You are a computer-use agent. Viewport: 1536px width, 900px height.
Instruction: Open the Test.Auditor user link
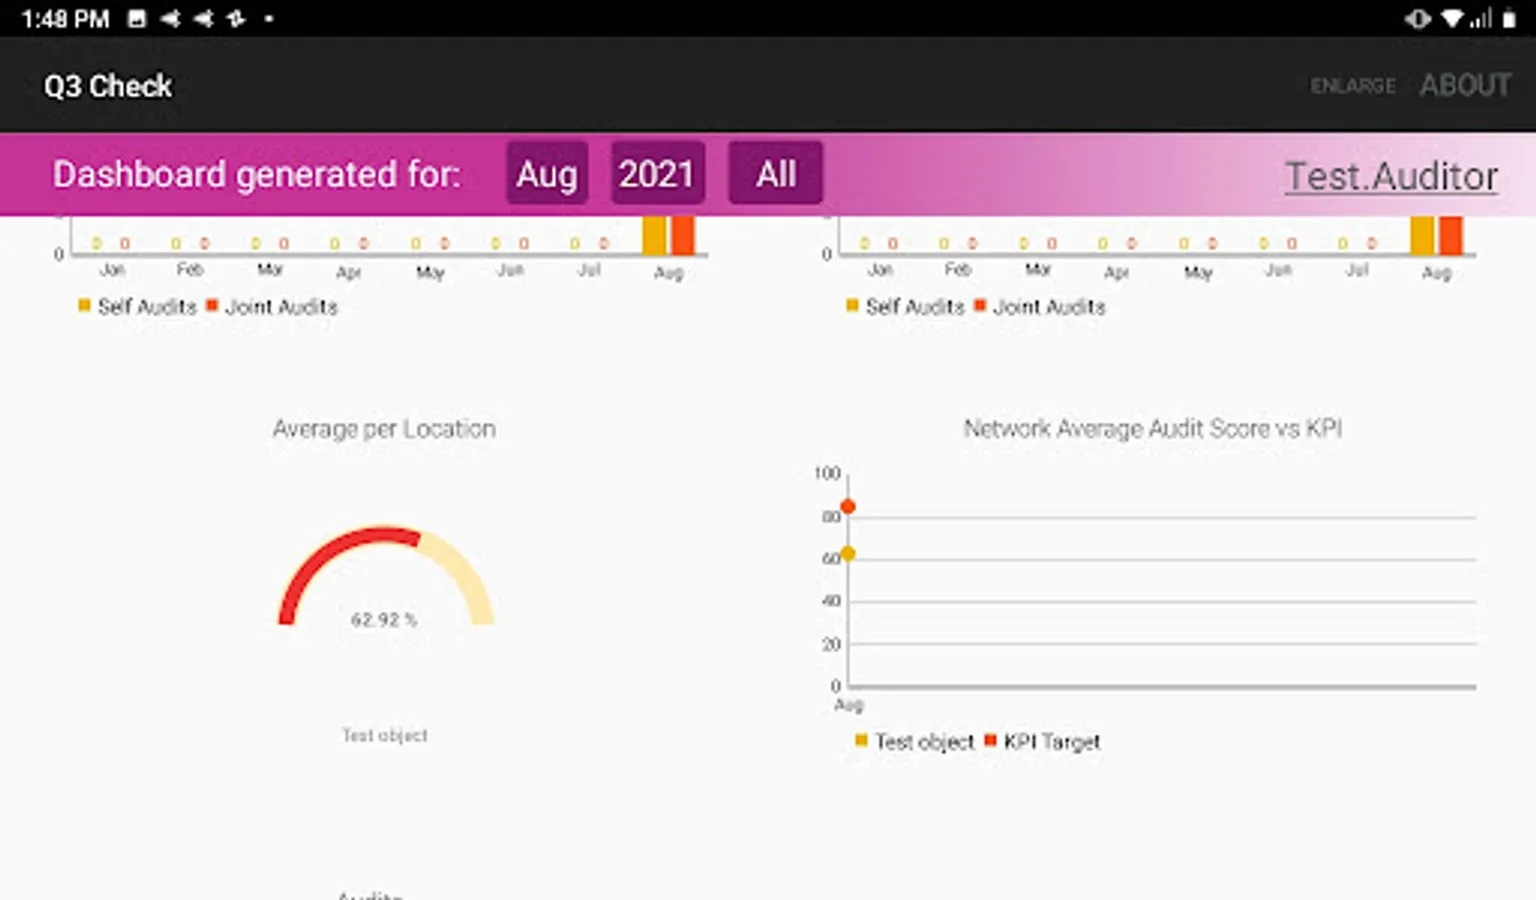tap(1391, 176)
